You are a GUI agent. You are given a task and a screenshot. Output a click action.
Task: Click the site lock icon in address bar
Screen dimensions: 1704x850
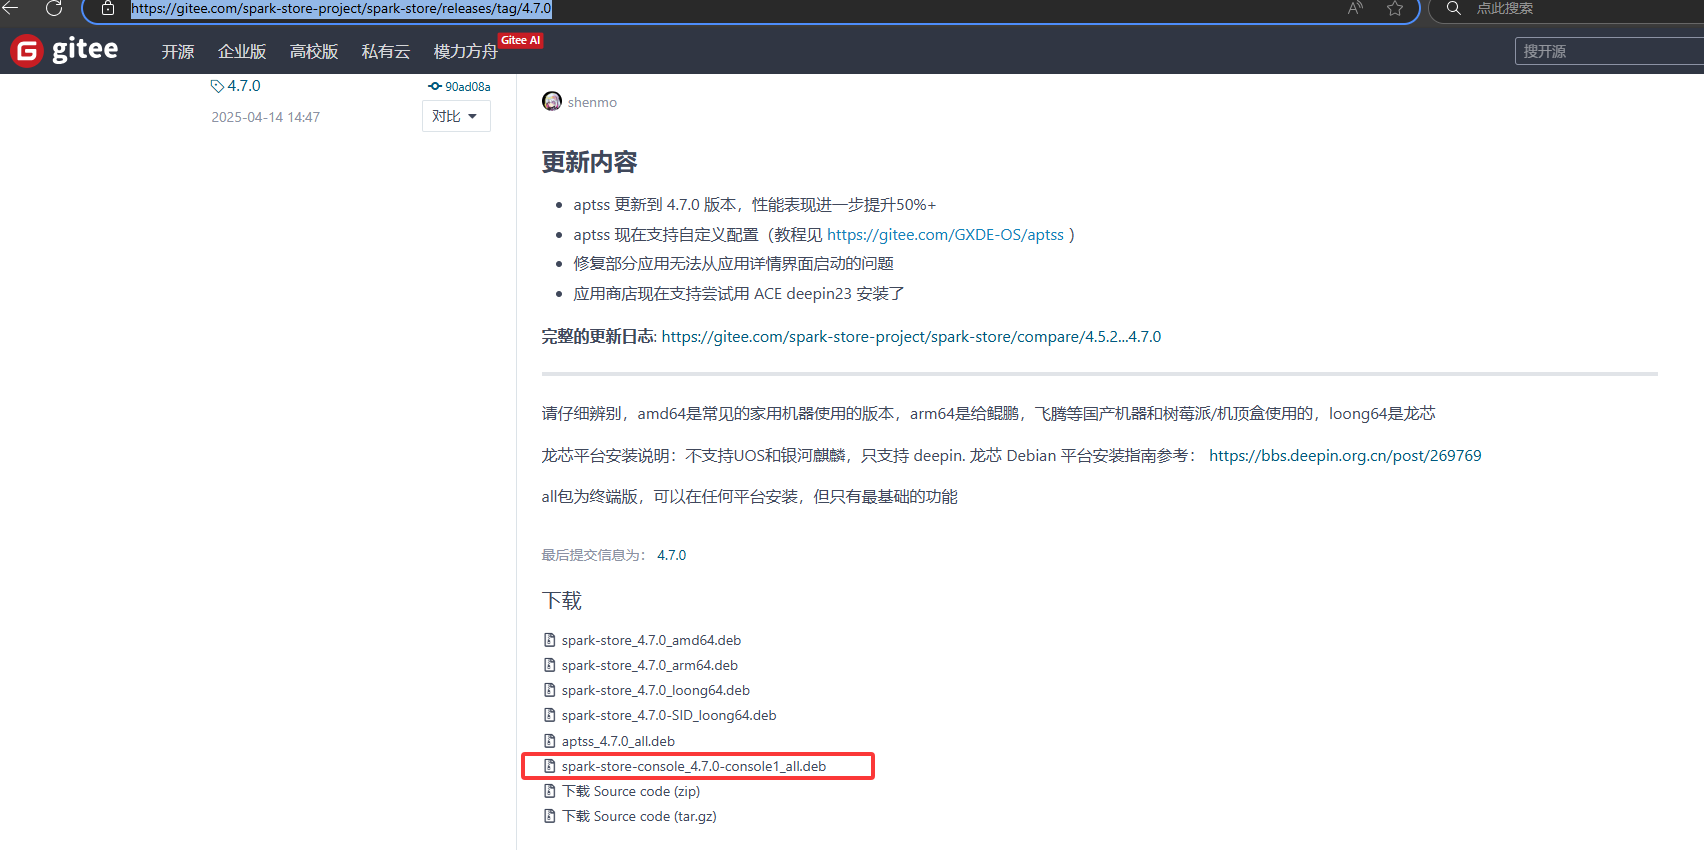(x=108, y=8)
